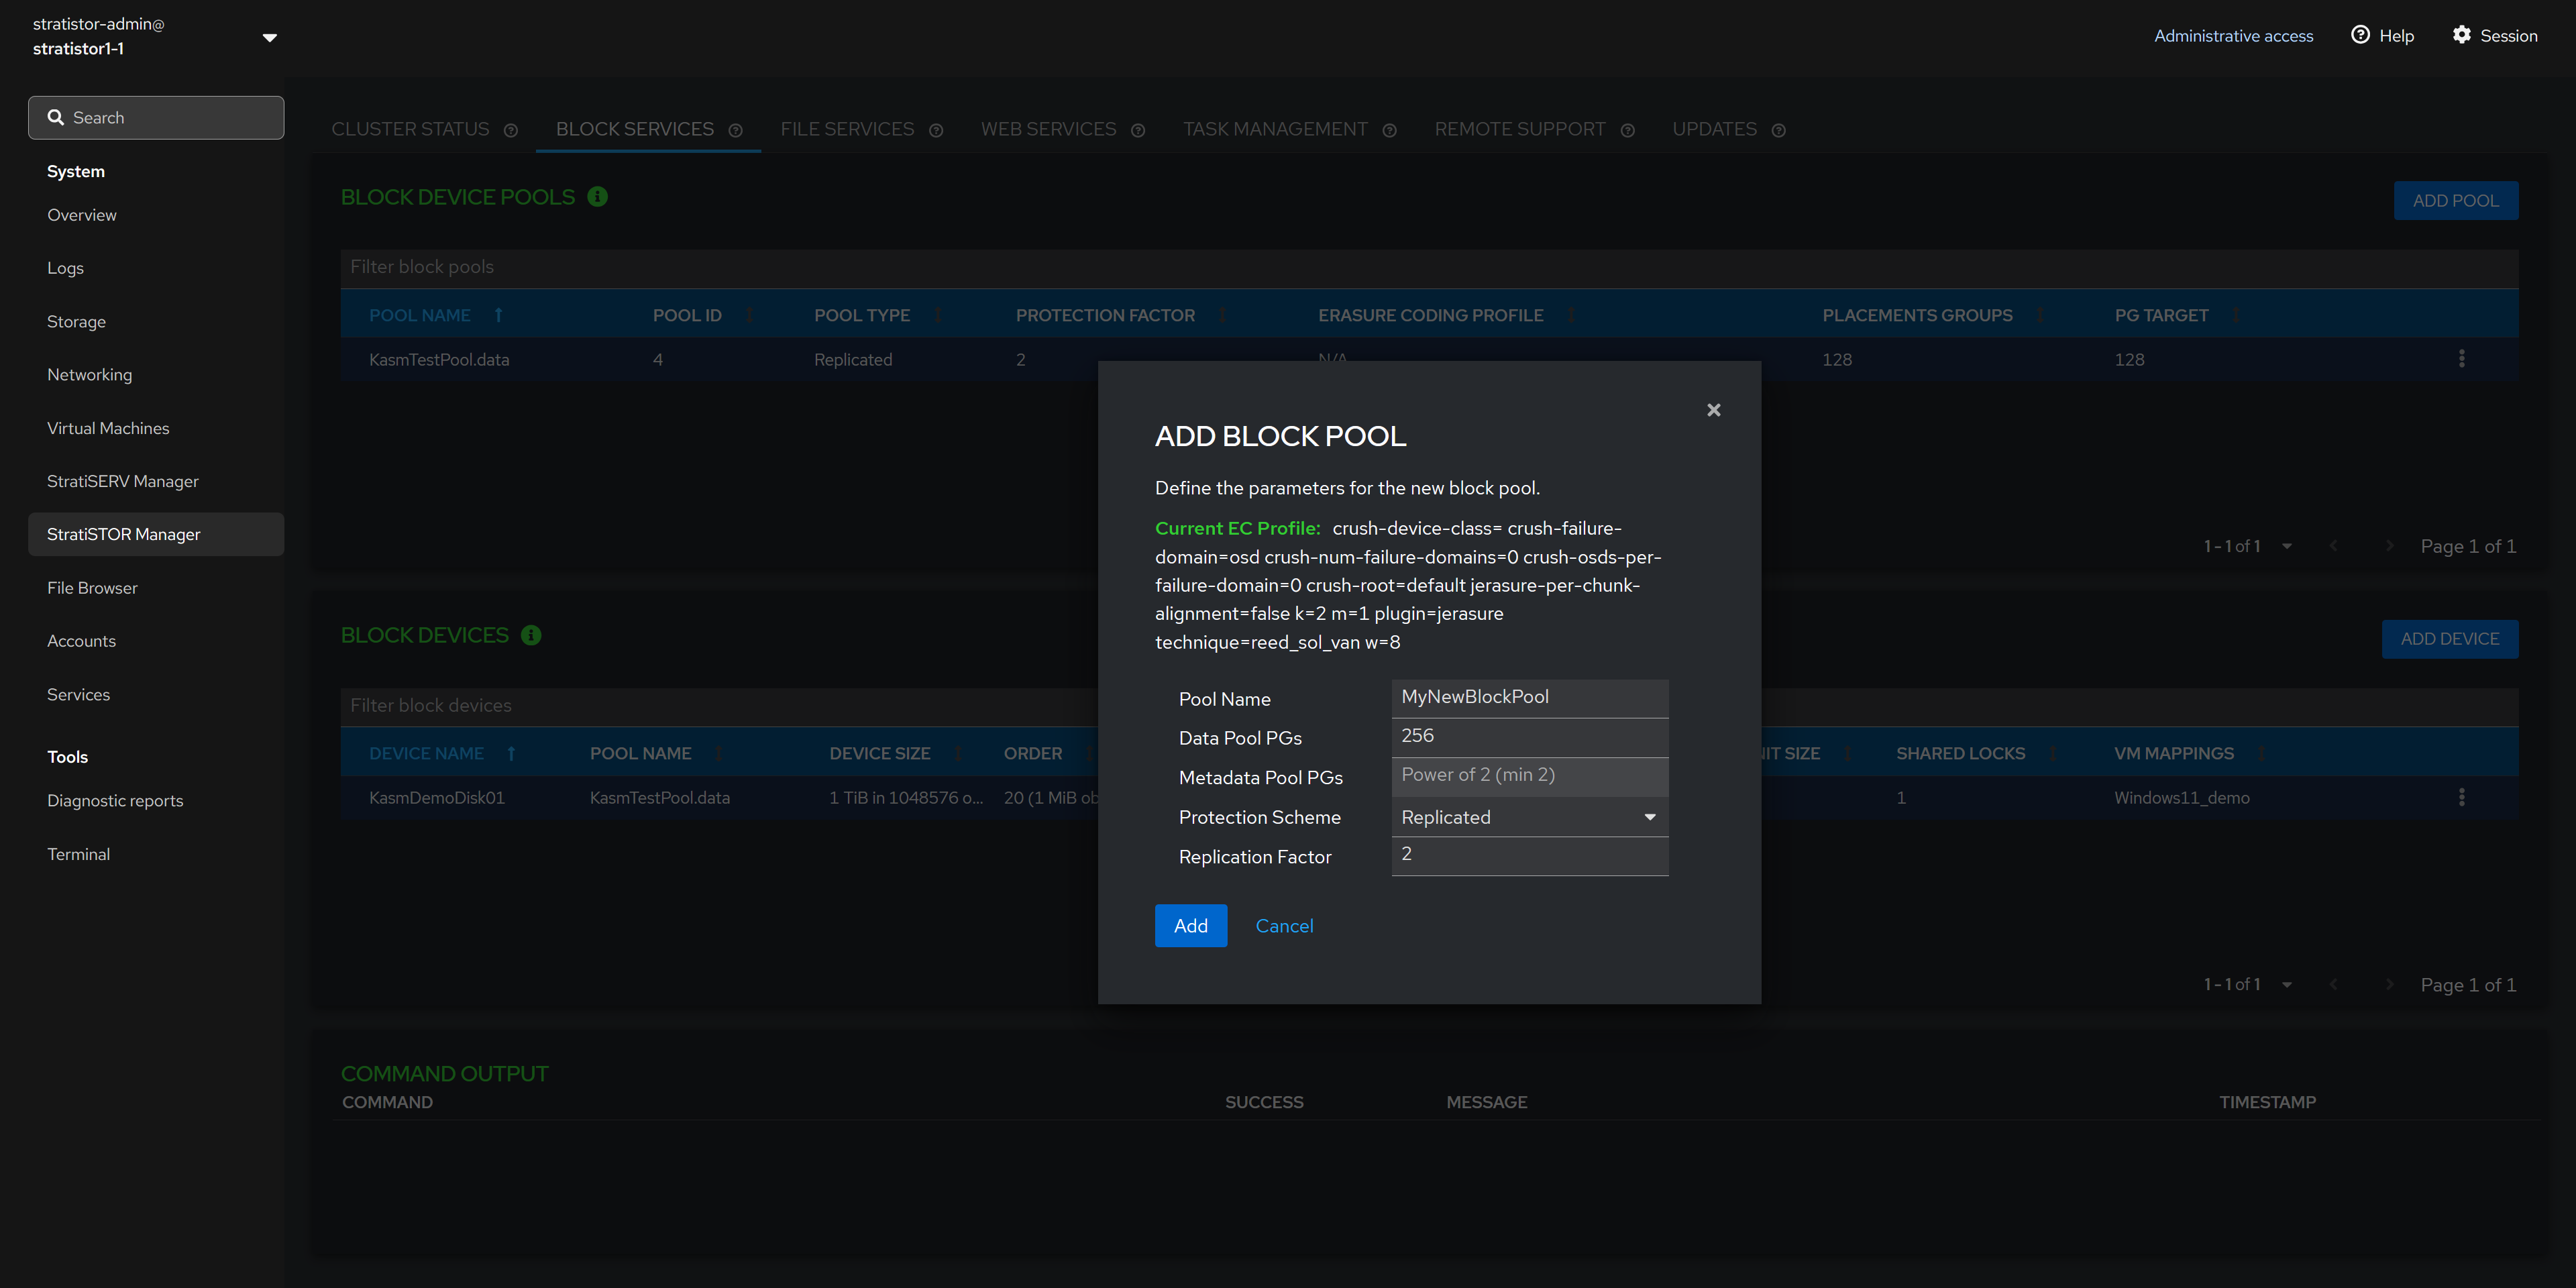The height and width of the screenshot is (1288, 2576).
Task: Open kebab menu for KasmTestPool.data row
Action: [x=2461, y=359]
